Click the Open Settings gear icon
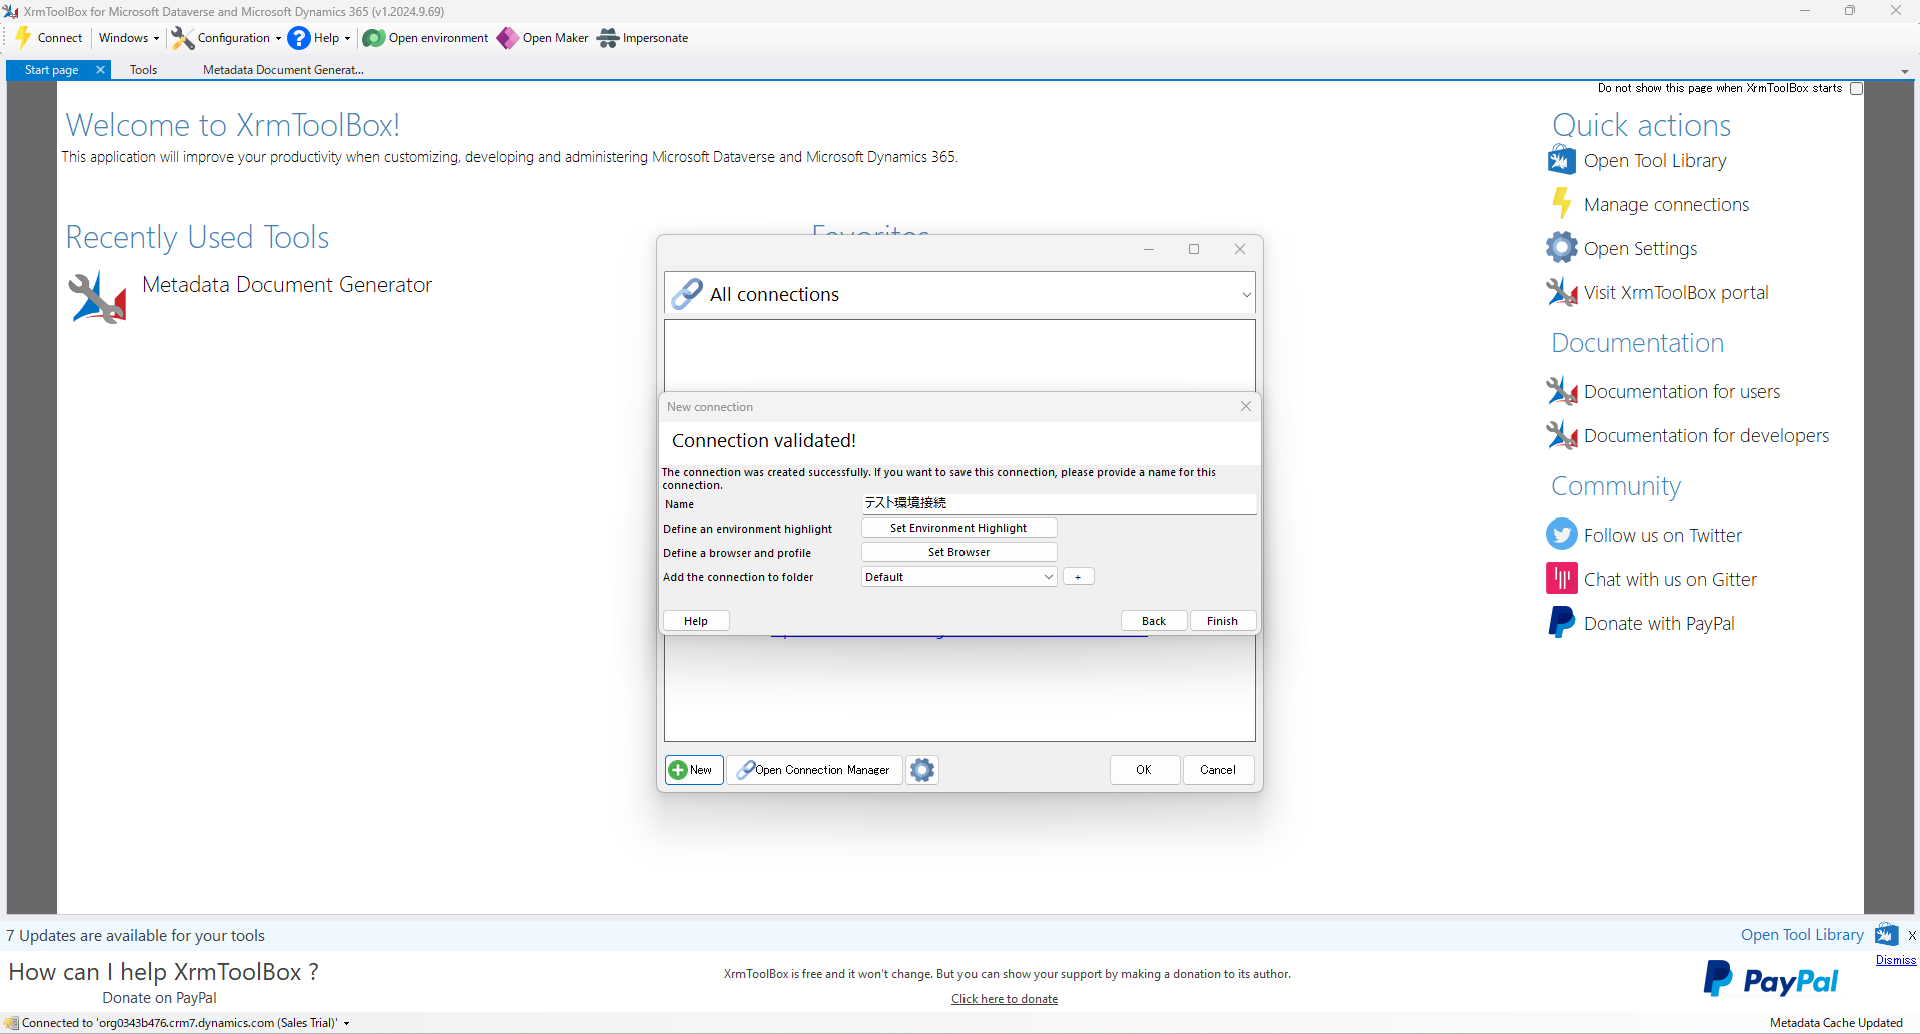1920x1034 pixels. 1561,247
